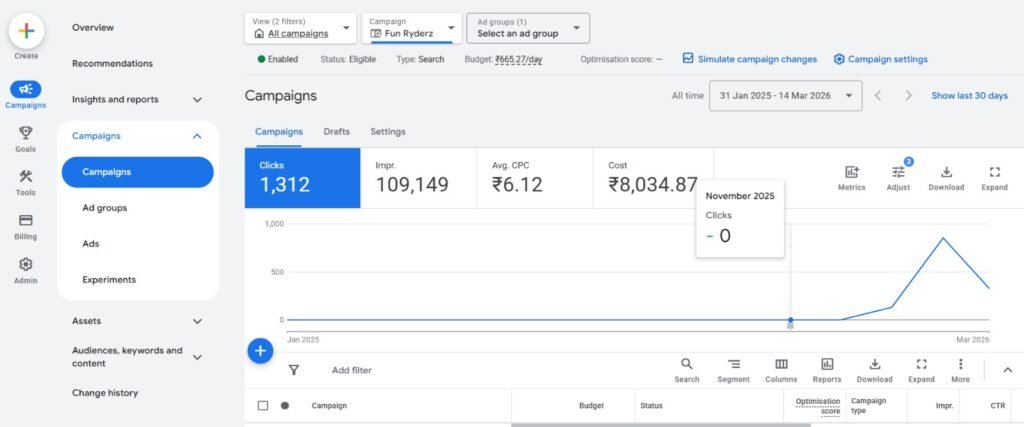Go to the previous date range
Screen dimensions: 1024x427
coord(878,95)
